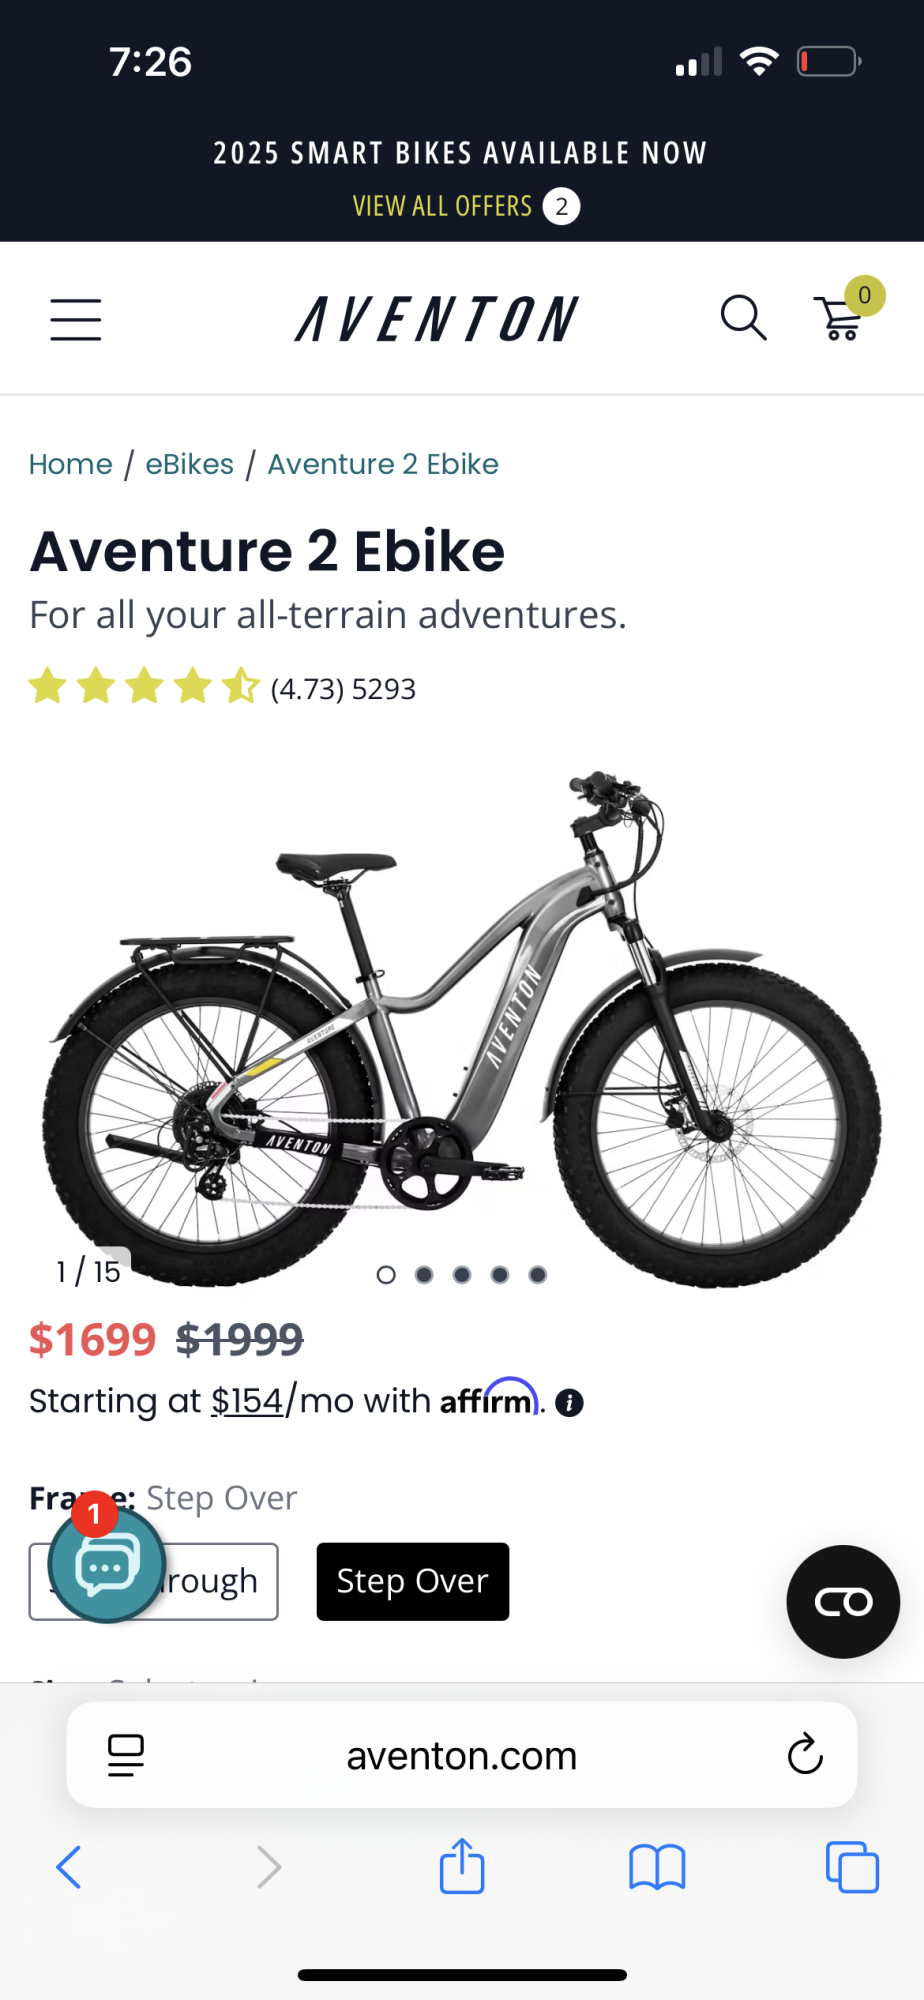Screen dimensions: 924x2000
Task: Jump to the second image dot
Action: click(x=424, y=1275)
